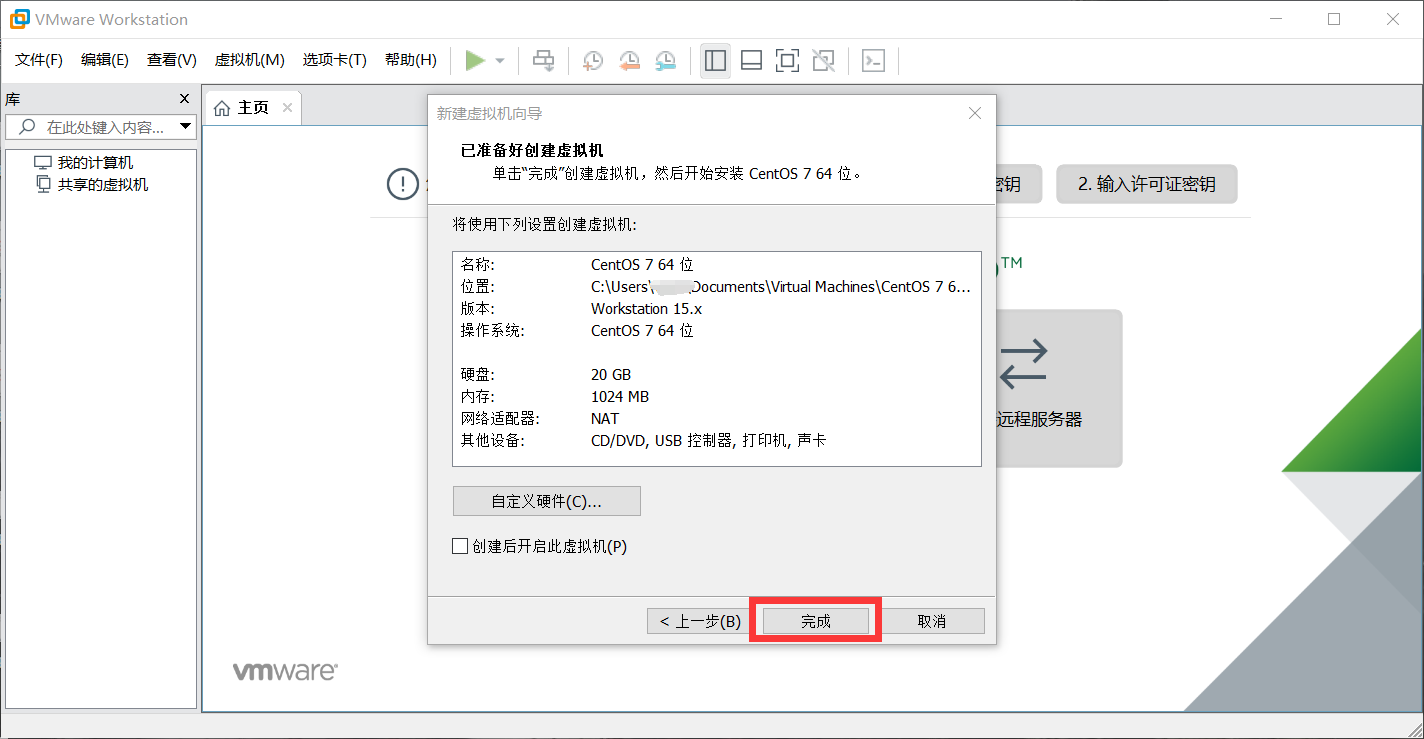Enable 创建后开启此虚拟机(P) checkbox
This screenshot has height=739, width=1424.
pos(460,546)
